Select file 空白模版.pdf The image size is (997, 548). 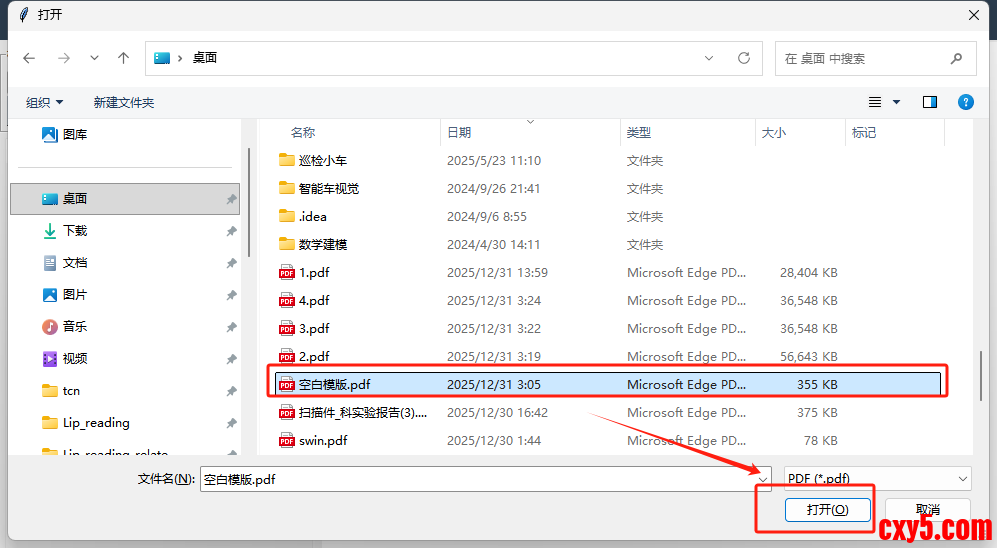(x=607, y=384)
